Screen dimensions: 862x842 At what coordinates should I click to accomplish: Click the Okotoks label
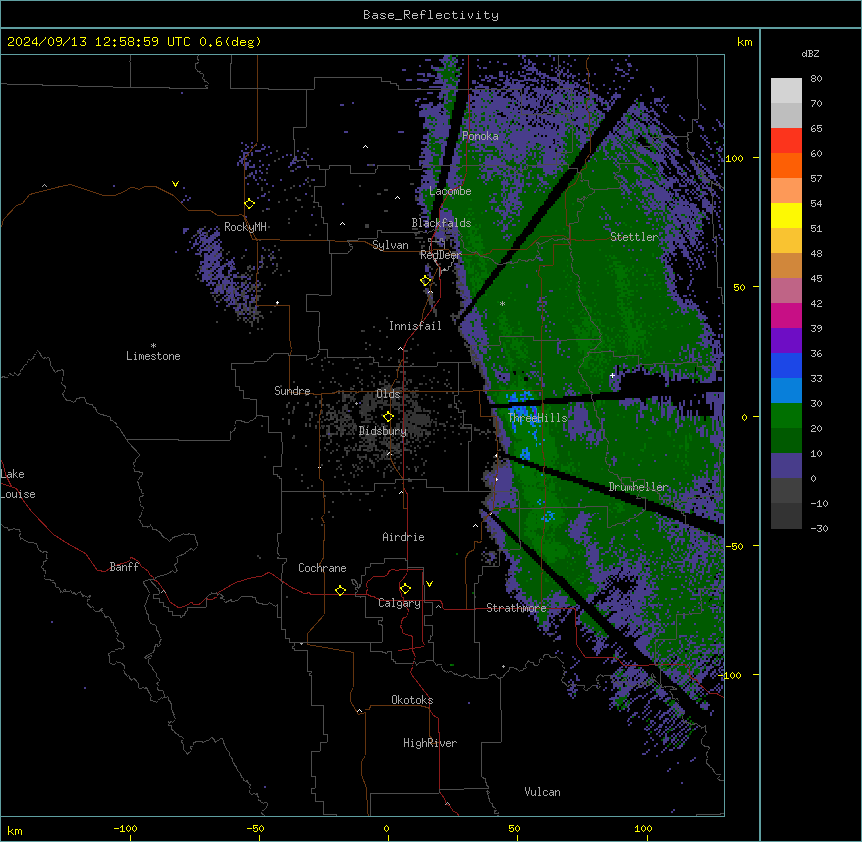412,700
